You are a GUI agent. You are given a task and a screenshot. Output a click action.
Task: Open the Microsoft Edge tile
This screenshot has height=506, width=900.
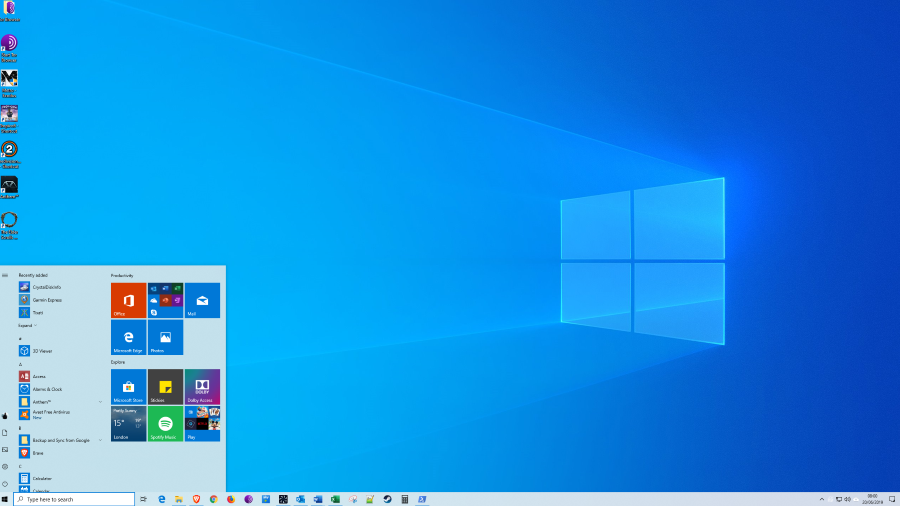(x=129, y=337)
